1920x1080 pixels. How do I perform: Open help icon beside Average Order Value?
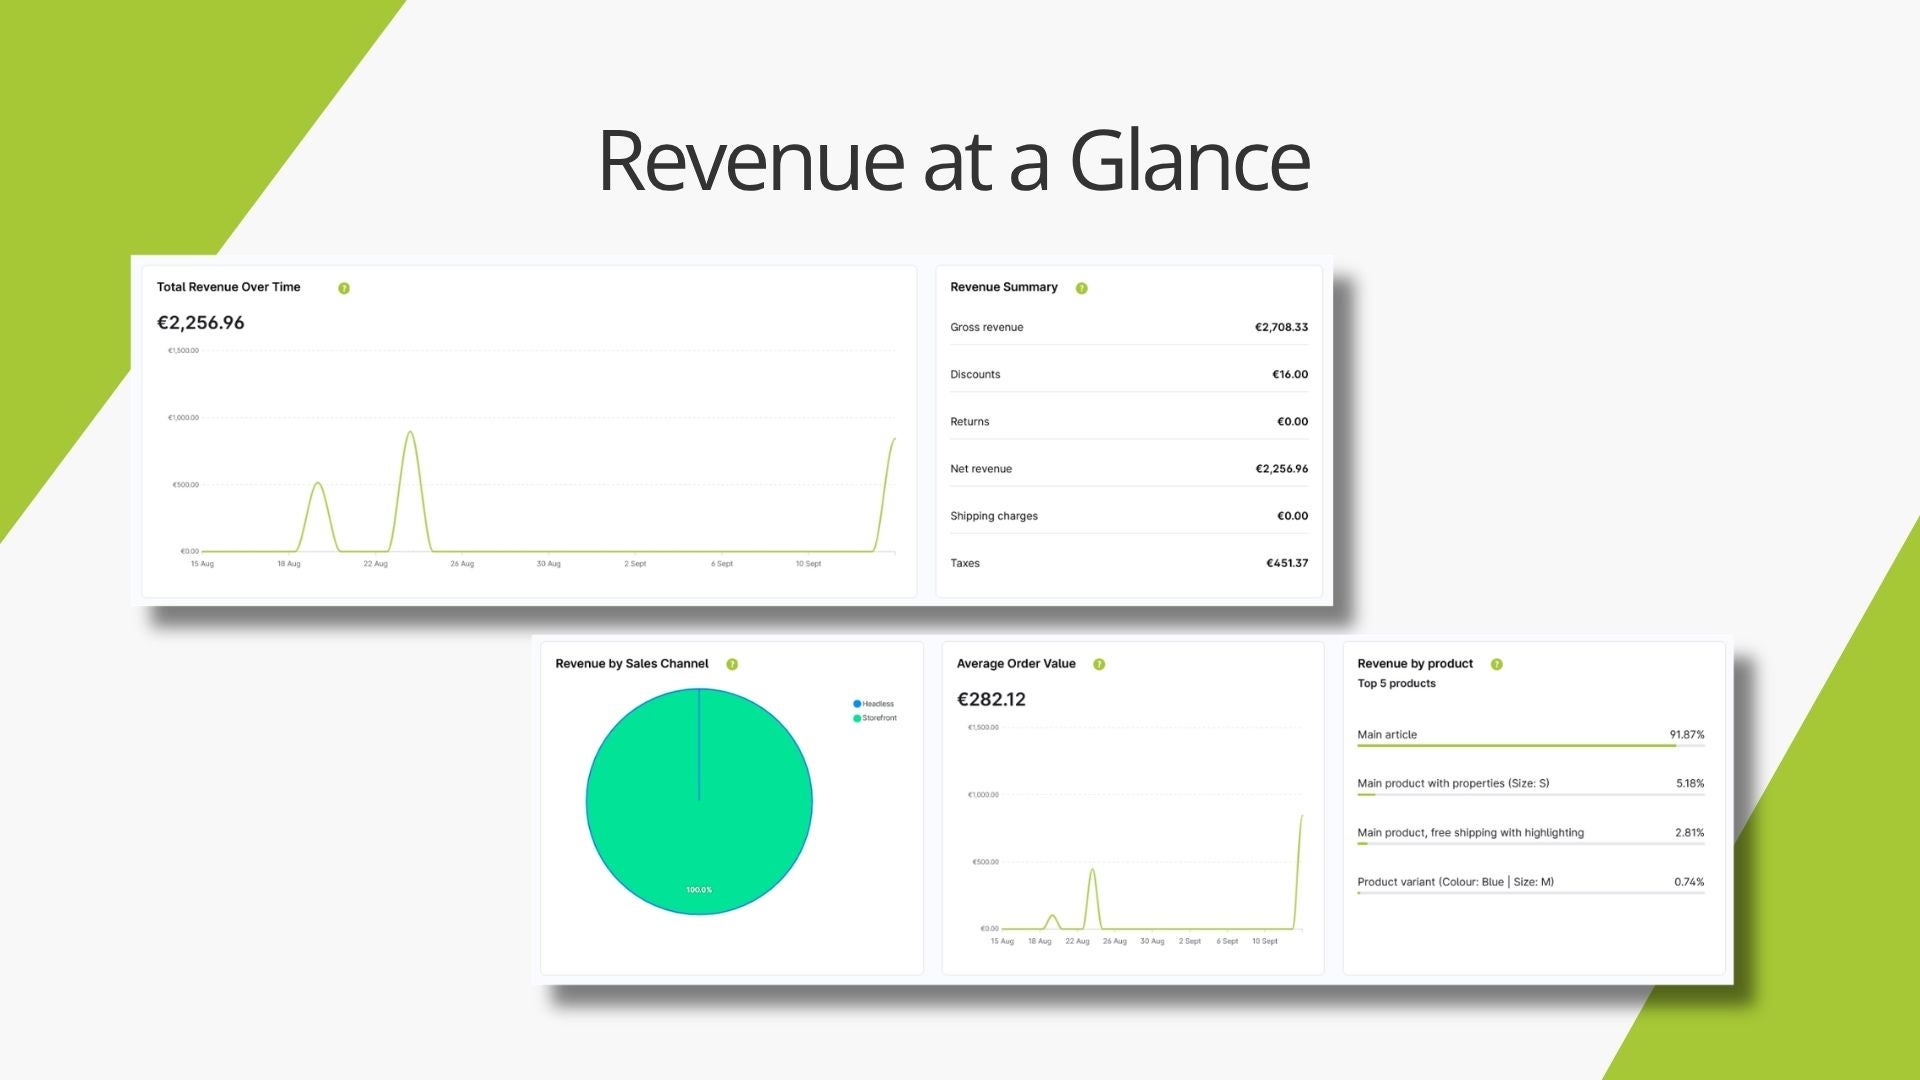click(x=1099, y=664)
